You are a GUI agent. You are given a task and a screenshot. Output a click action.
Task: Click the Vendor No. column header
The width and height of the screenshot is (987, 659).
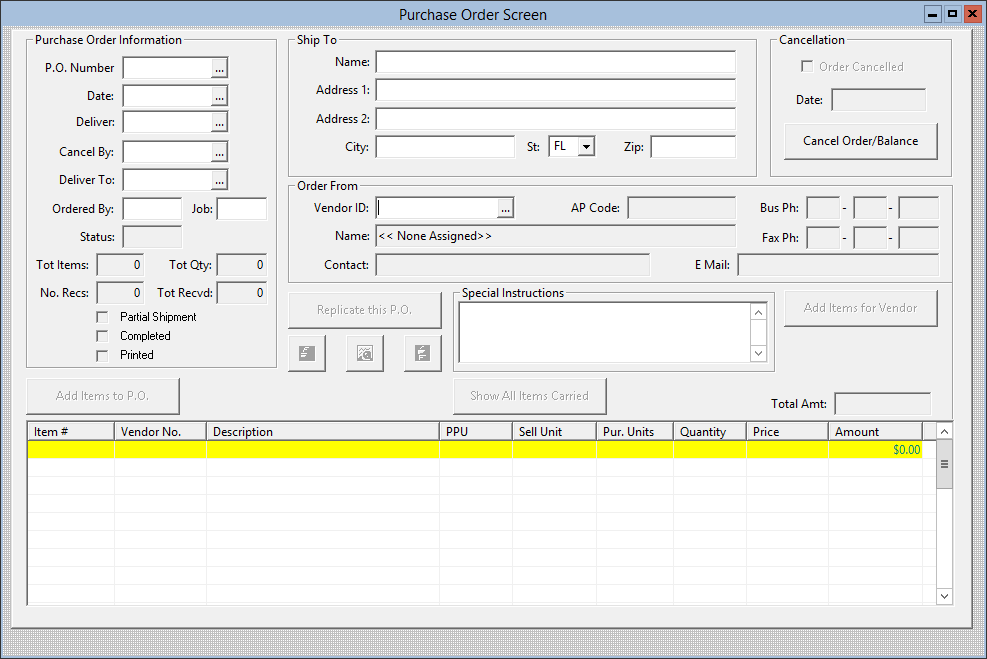tap(161, 432)
